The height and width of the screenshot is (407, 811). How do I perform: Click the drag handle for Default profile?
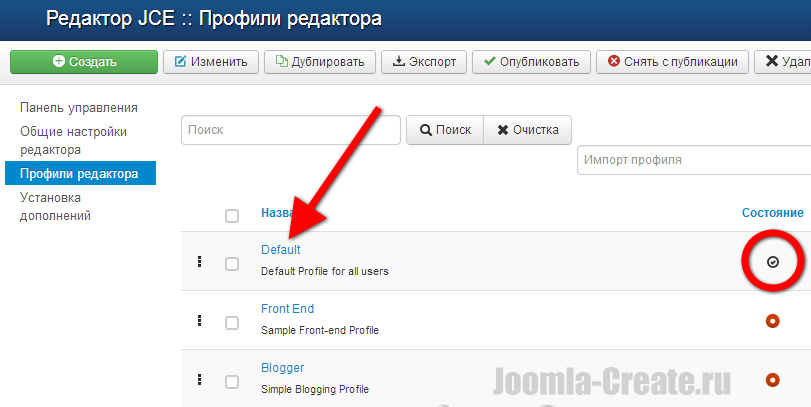coord(200,262)
